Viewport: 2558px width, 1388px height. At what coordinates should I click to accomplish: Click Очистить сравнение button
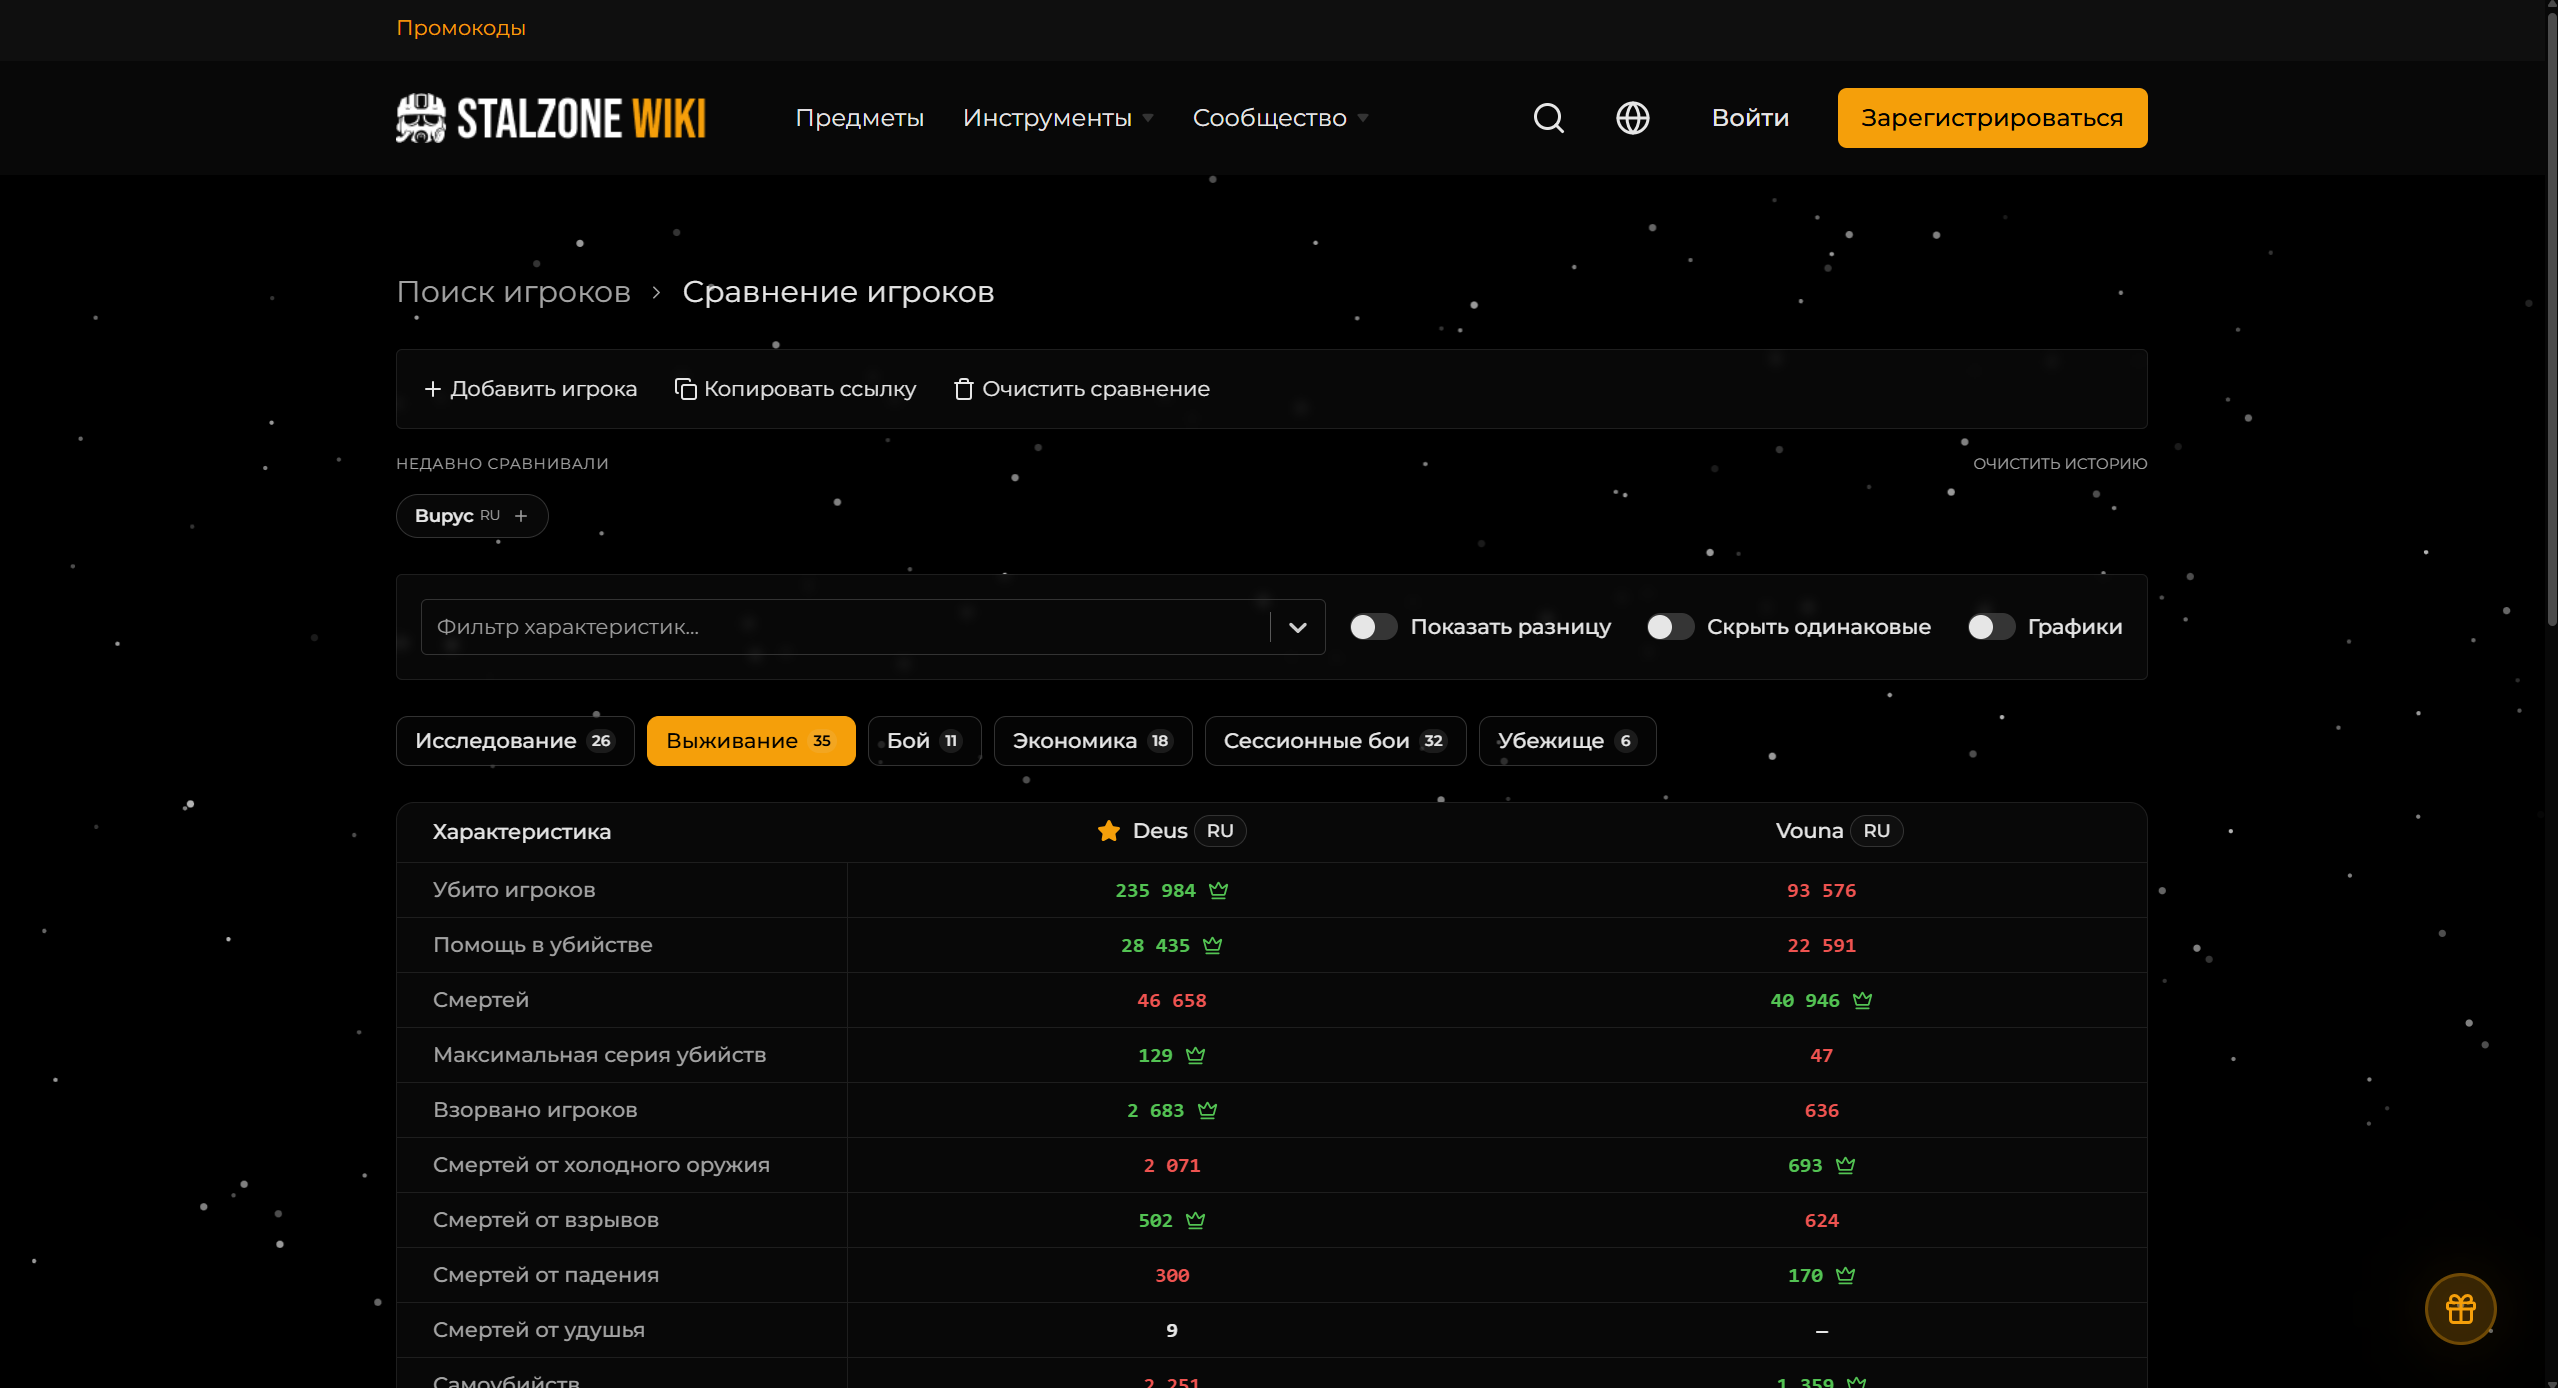[1082, 389]
